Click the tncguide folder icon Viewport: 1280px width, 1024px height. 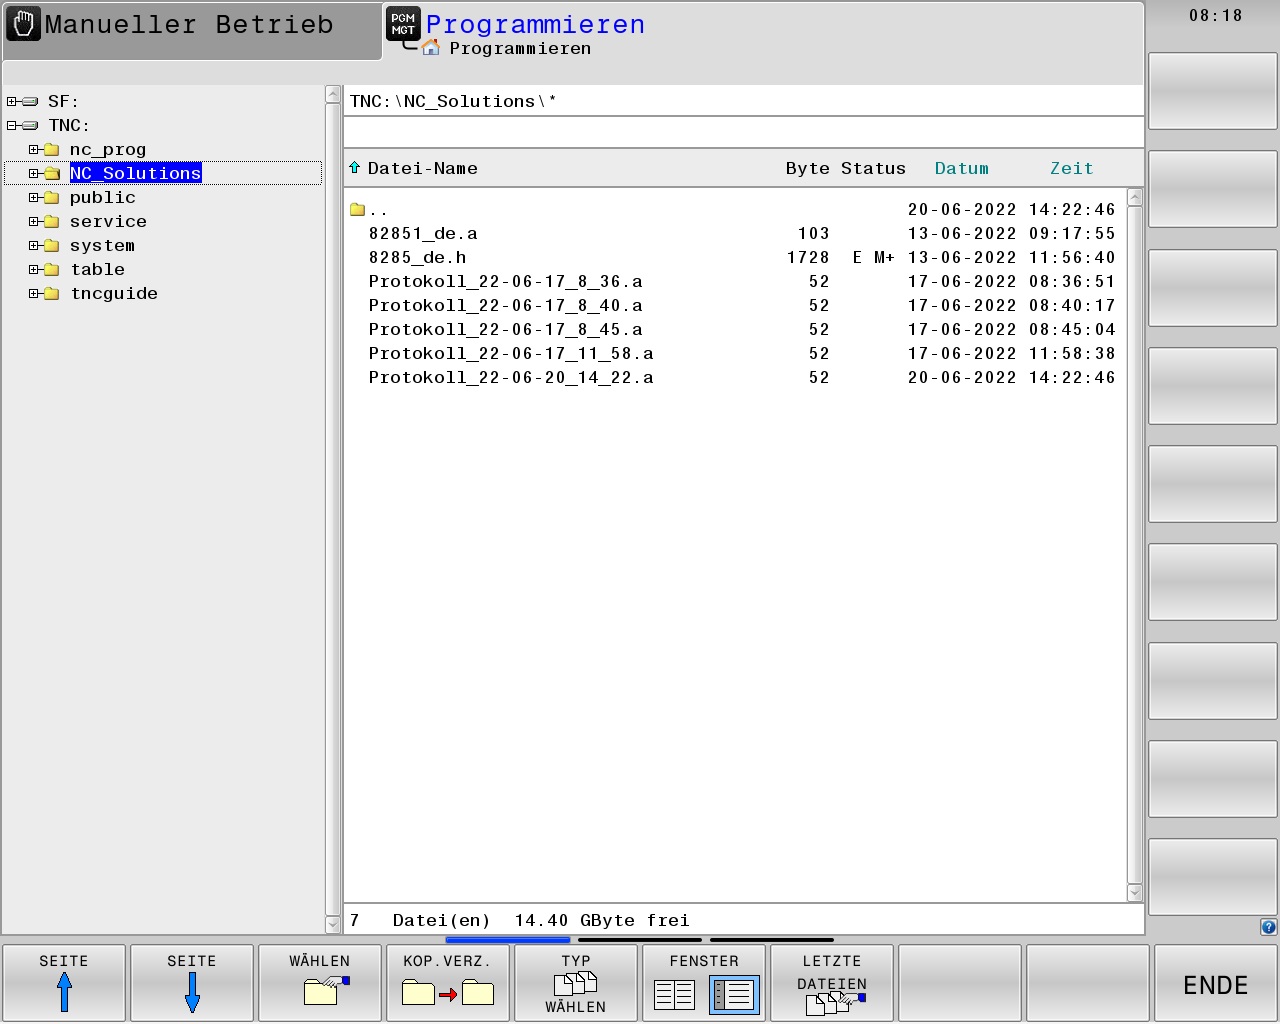point(52,293)
